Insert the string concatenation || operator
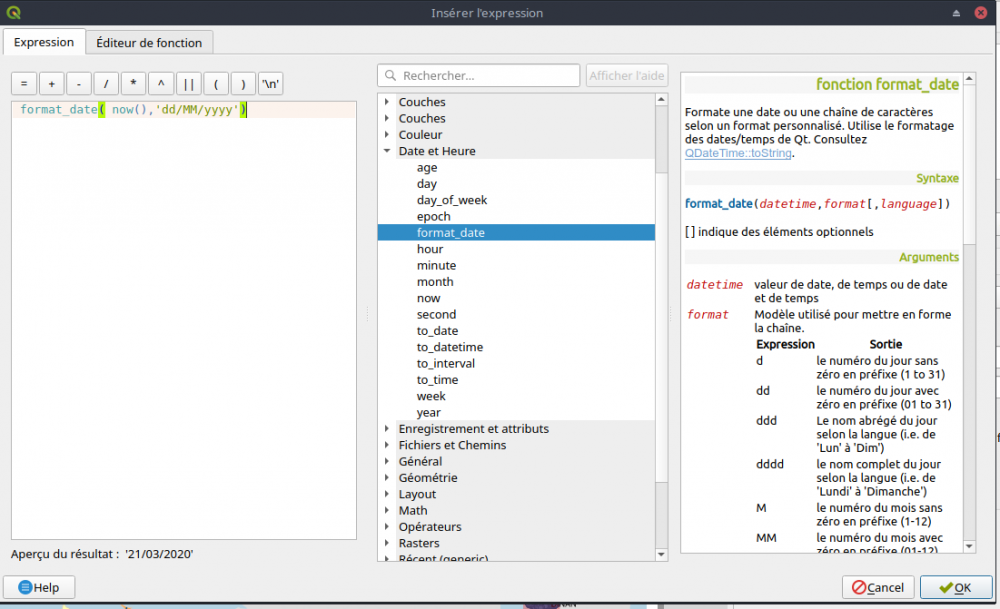1000x609 pixels. 188,84
